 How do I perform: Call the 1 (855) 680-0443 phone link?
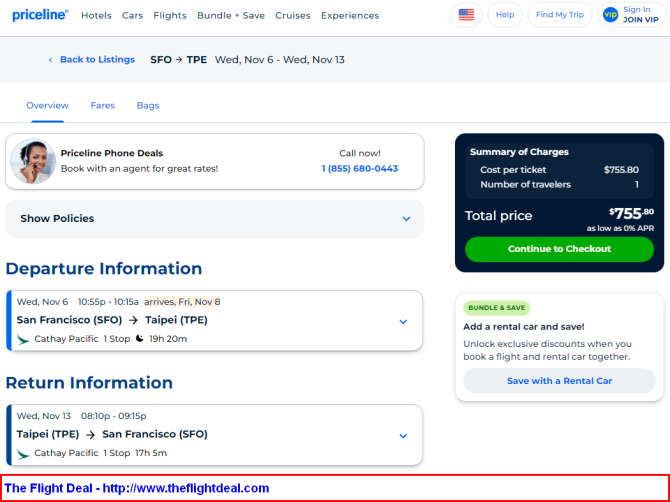[x=359, y=169]
